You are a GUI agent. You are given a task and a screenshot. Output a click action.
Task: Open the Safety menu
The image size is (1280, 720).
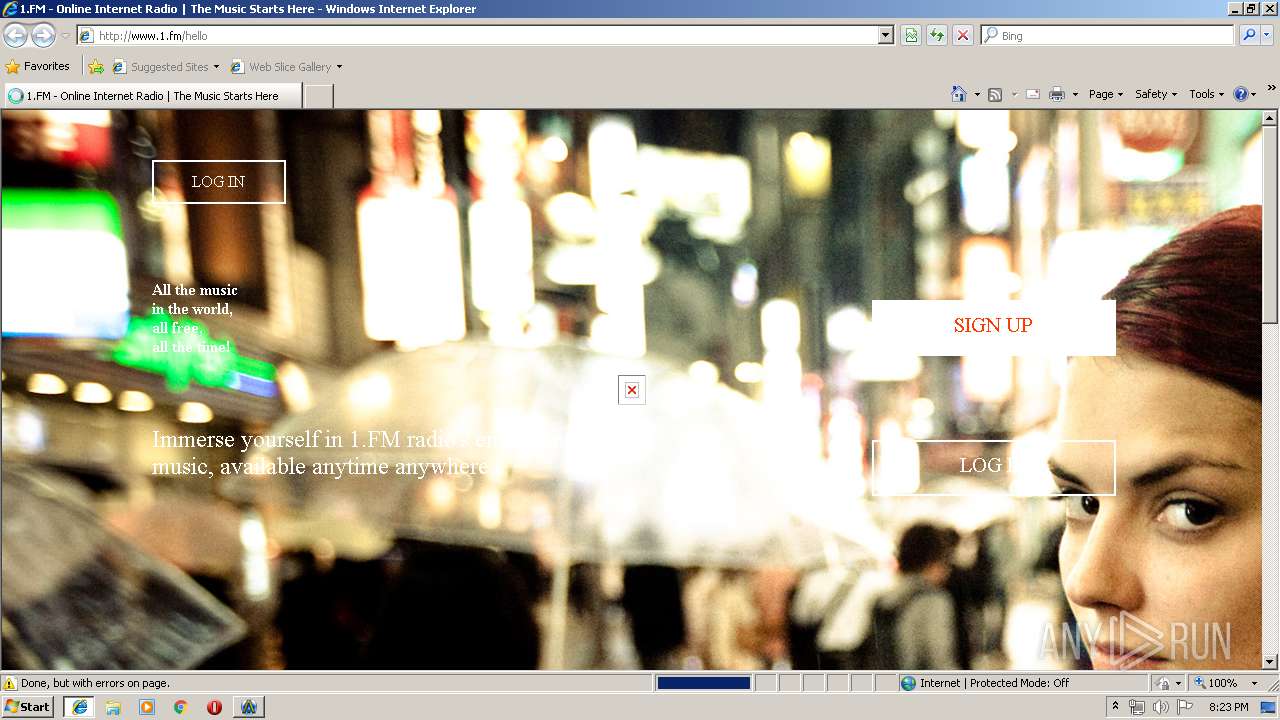pyautogui.click(x=1156, y=94)
